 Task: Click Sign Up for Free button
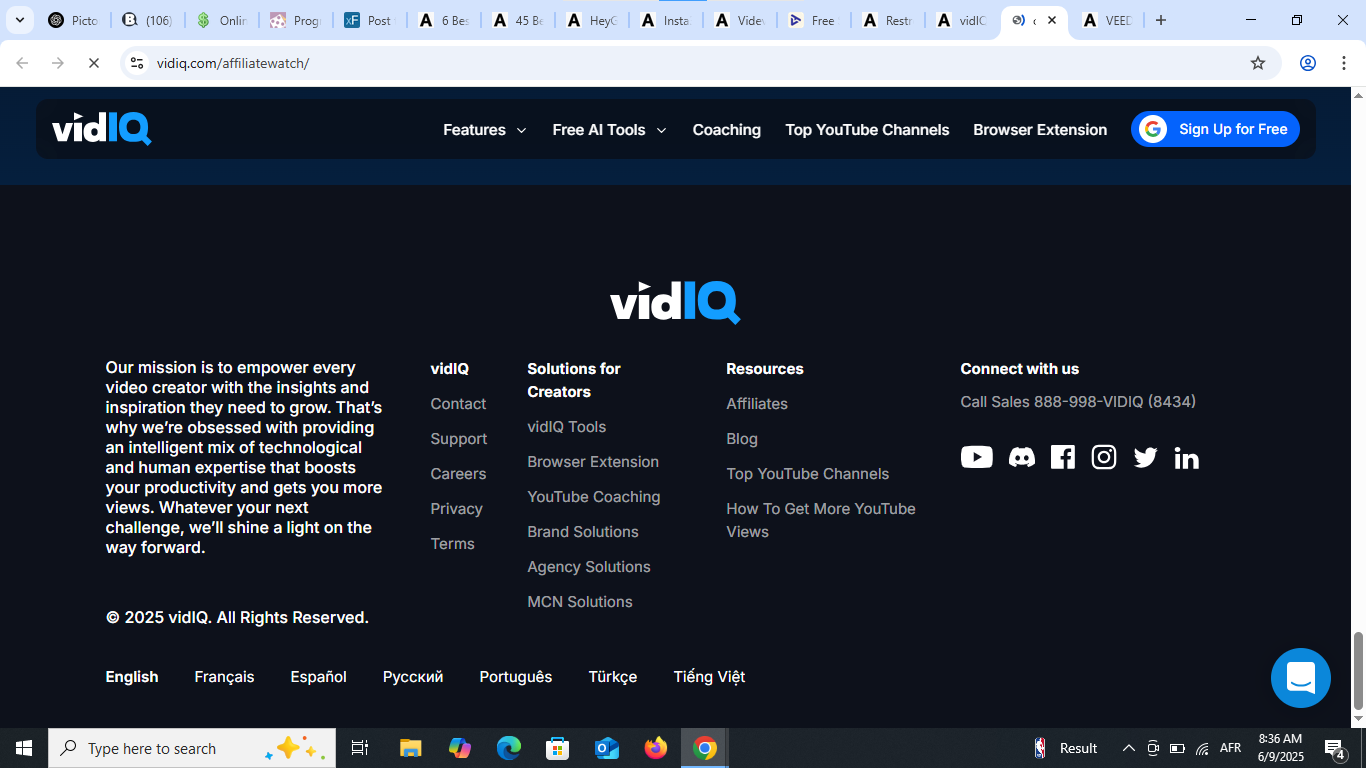(1215, 129)
